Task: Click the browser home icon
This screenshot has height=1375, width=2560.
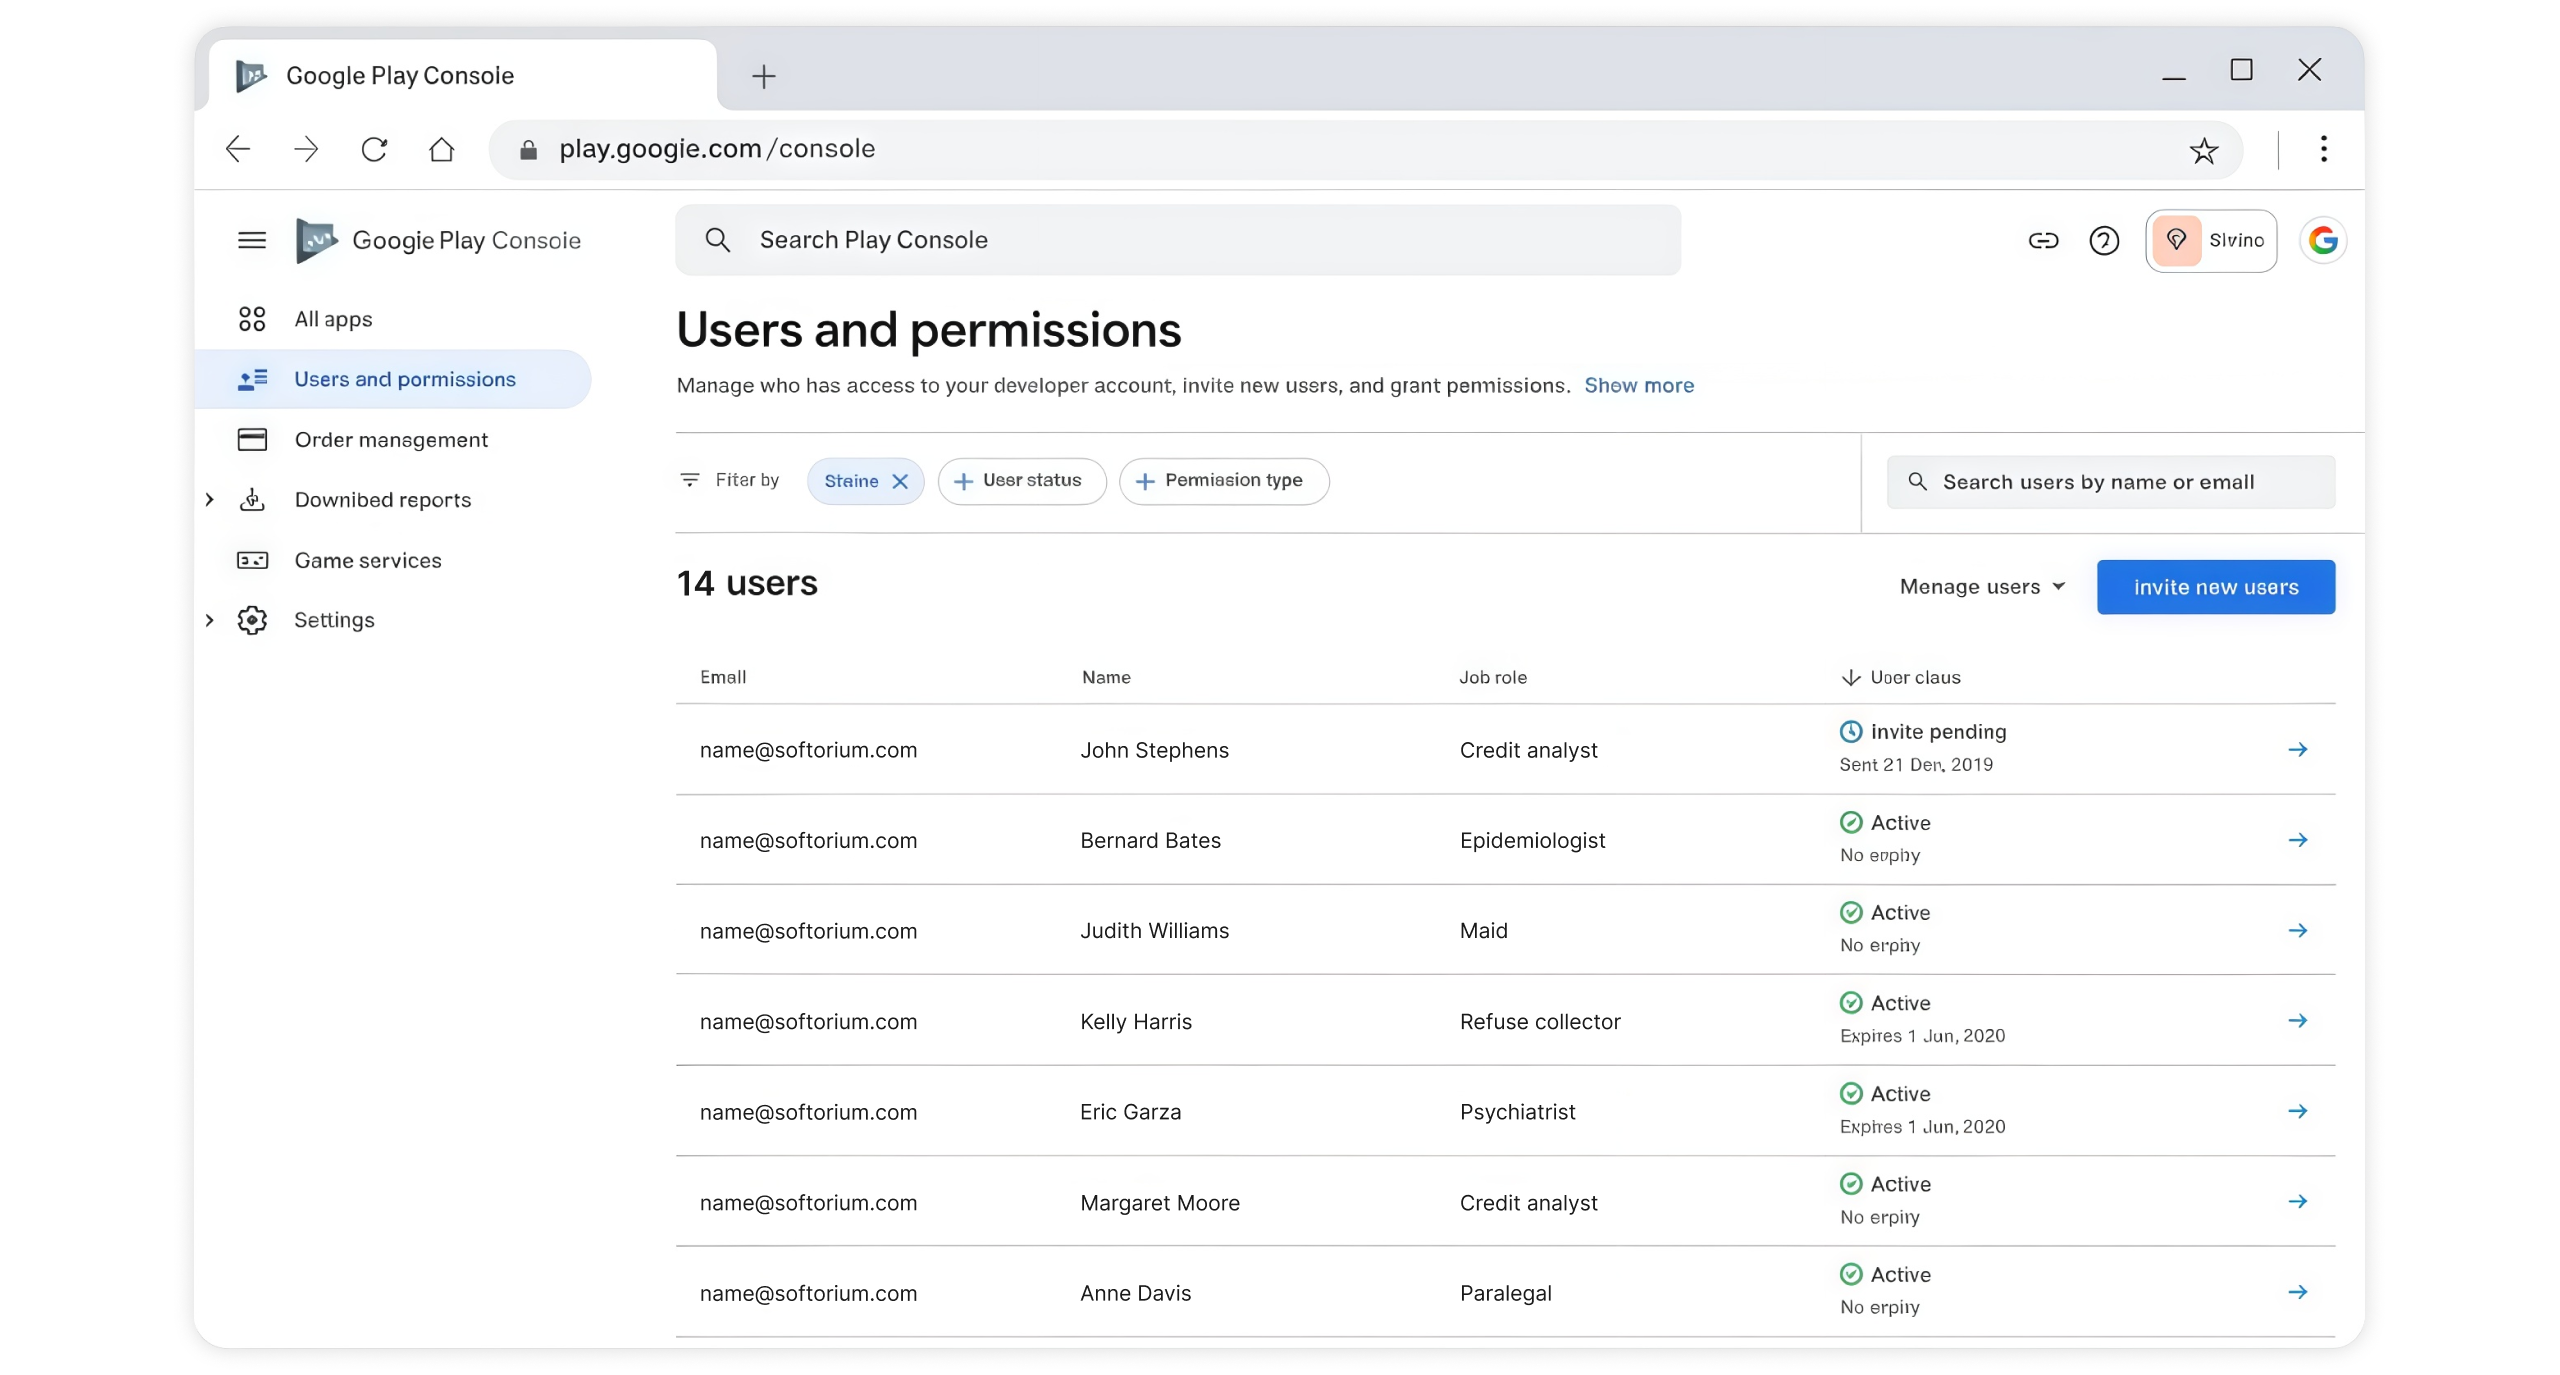Action: 441,150
